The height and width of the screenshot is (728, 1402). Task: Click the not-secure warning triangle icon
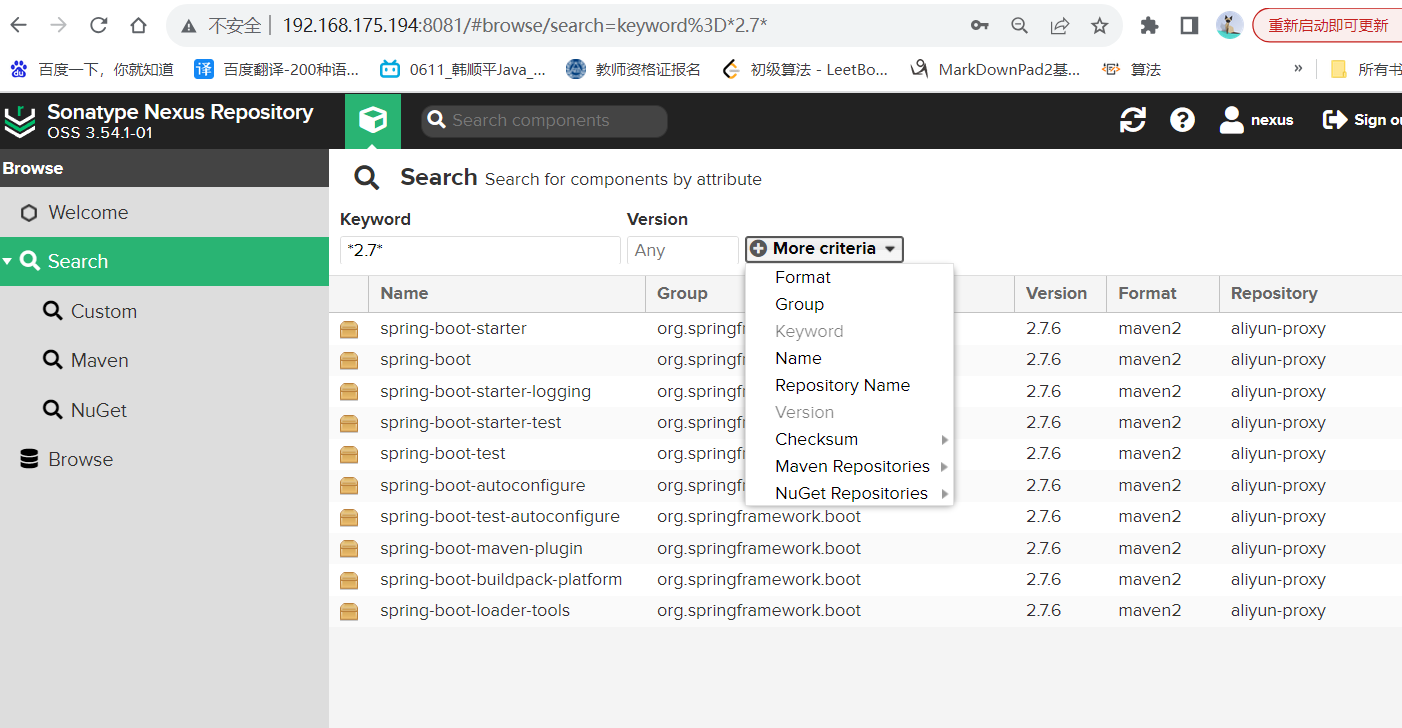[x=189, y=26]
